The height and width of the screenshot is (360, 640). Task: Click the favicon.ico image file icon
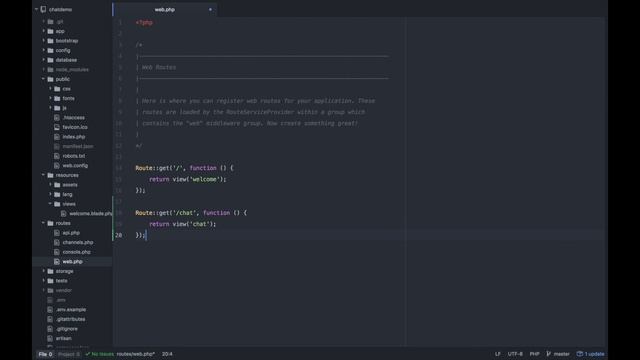57,127
